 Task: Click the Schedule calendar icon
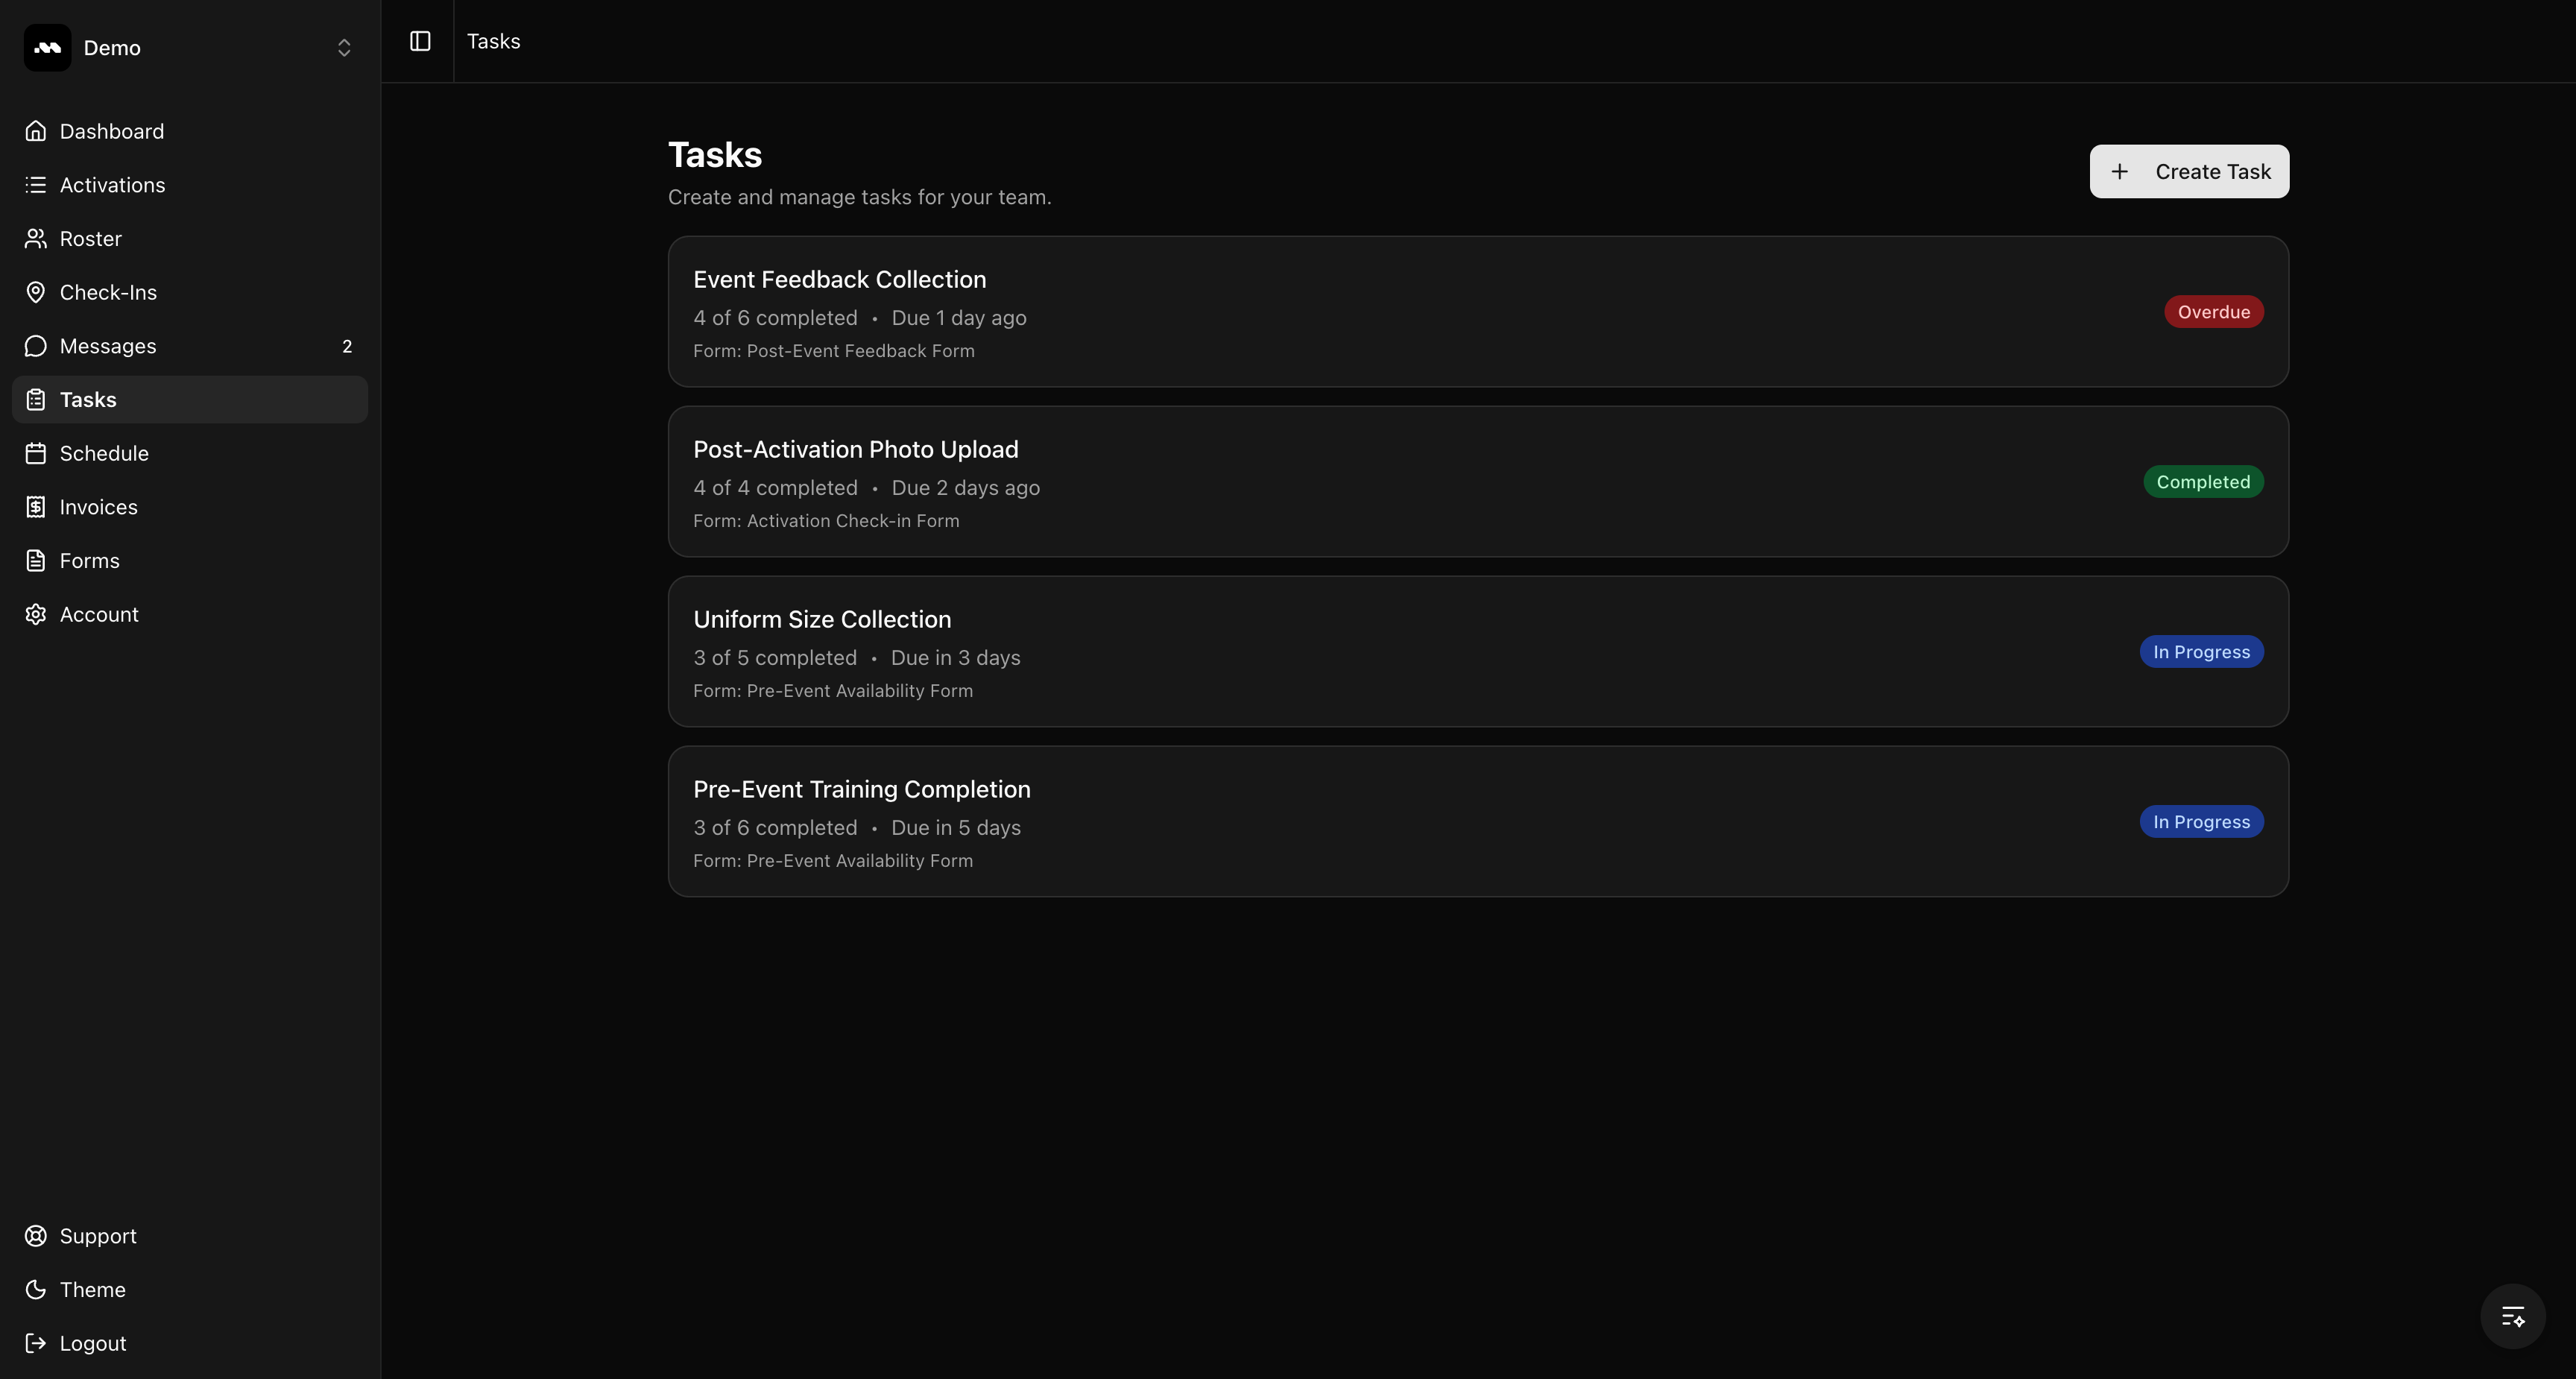click(36, 453)
